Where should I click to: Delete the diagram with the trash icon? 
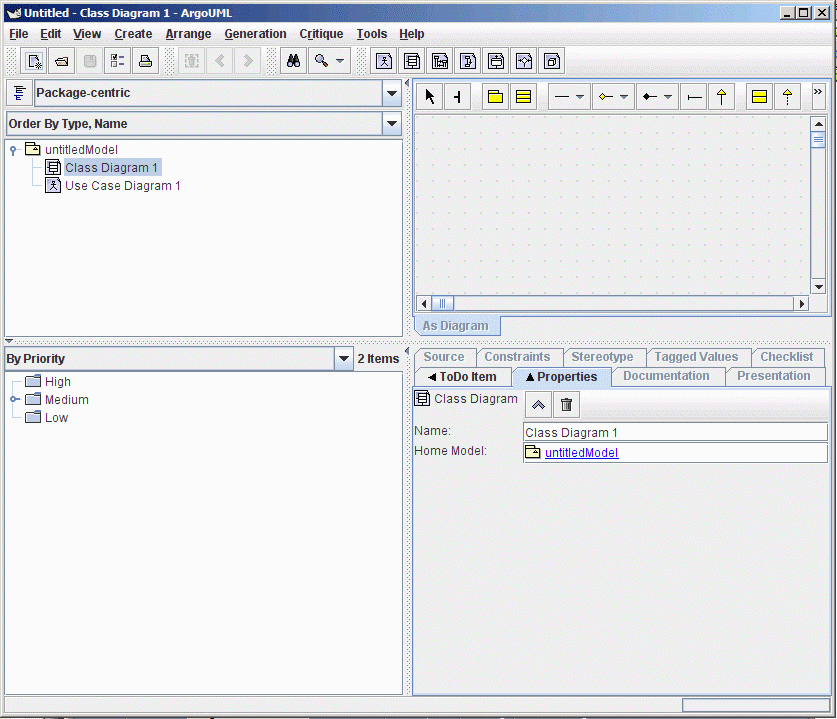(566, 405)
